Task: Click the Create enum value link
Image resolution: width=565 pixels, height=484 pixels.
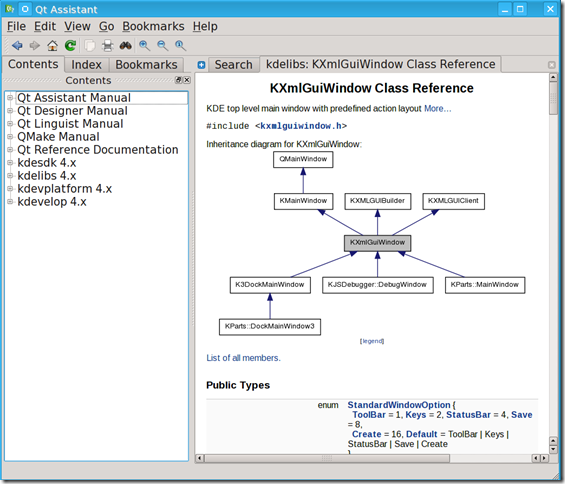Action: [366, 434]
